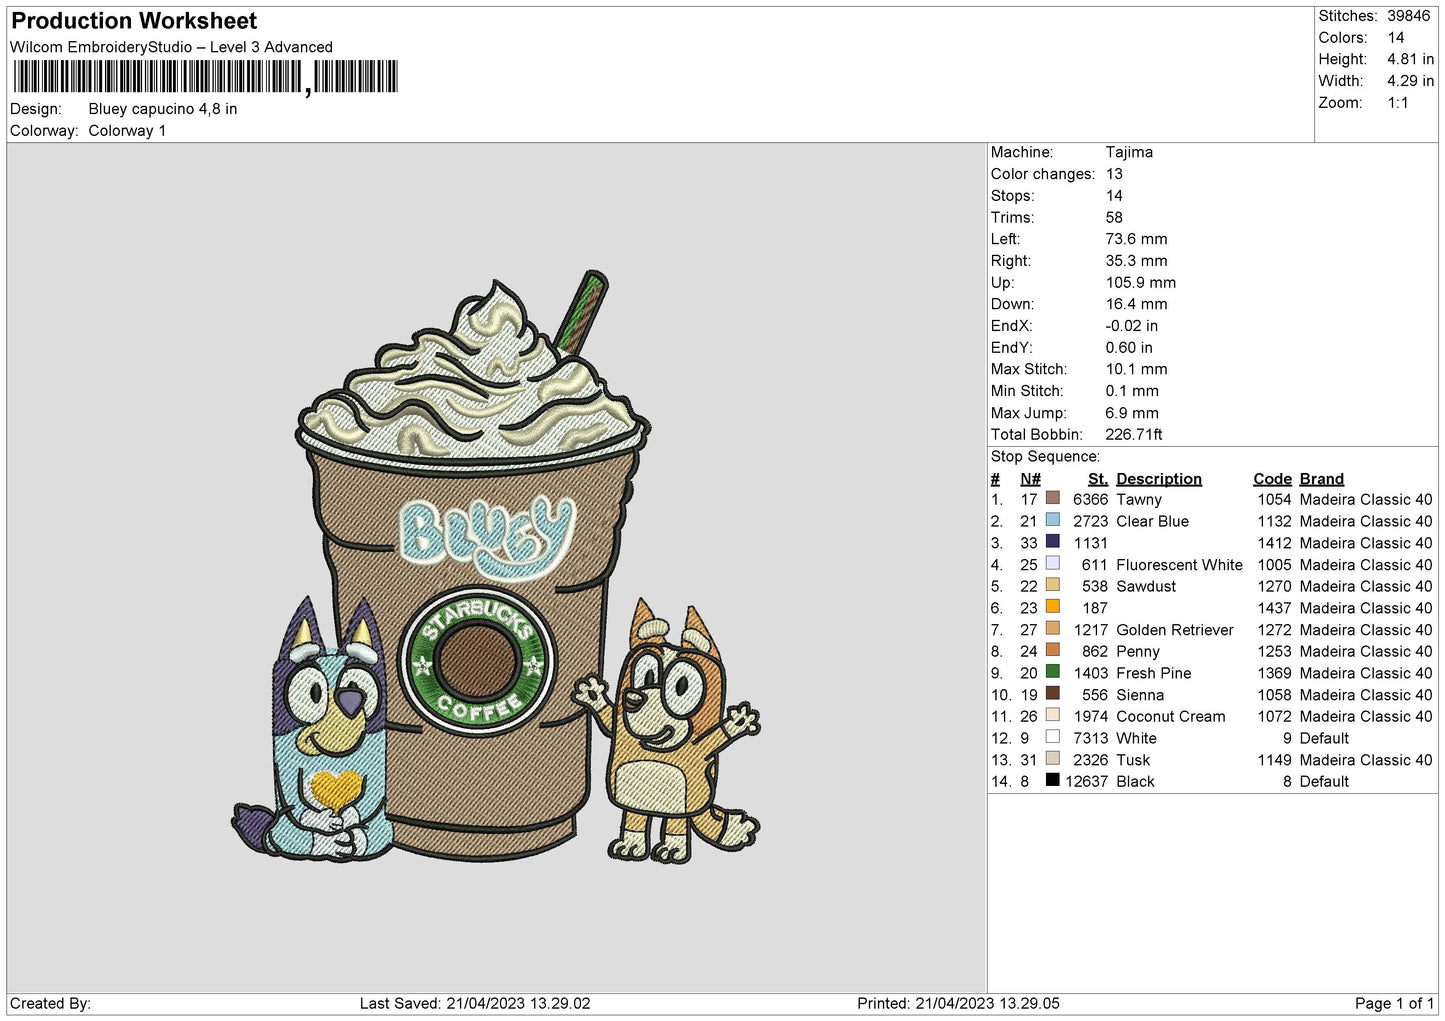Click the Tawny color swatch
1445x1021 pixels.
pyautogui.click(x=1052, y=498)
